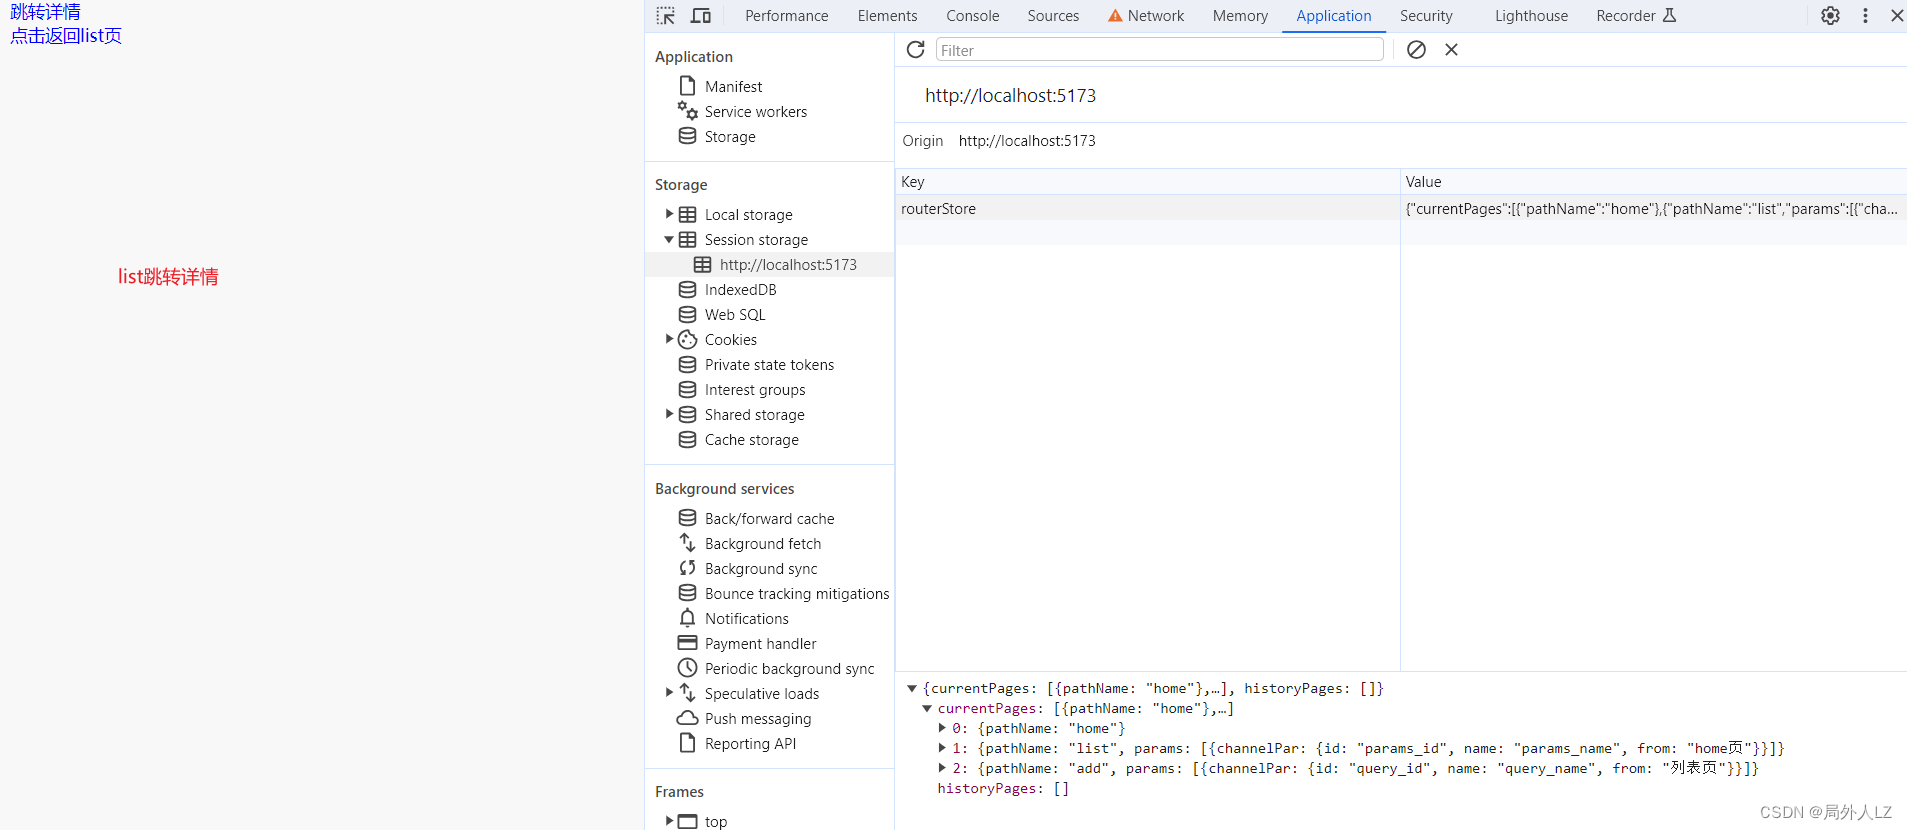Switch to the Console tab
Viewport: 1907px width, 830px height.
(x=972, y=16)
